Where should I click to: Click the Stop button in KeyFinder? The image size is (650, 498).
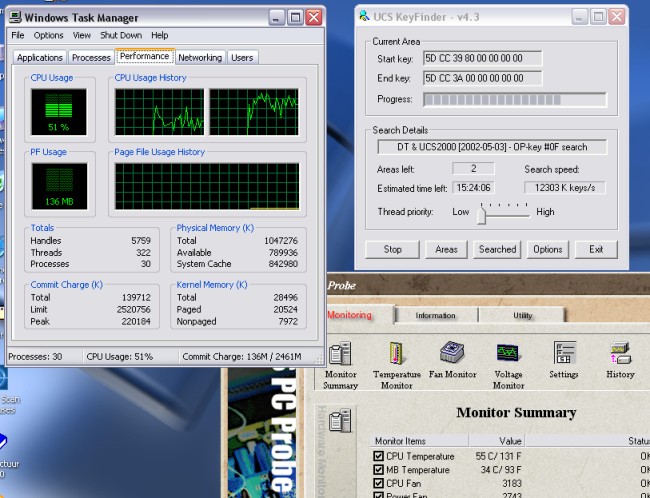tap(392, 249)
